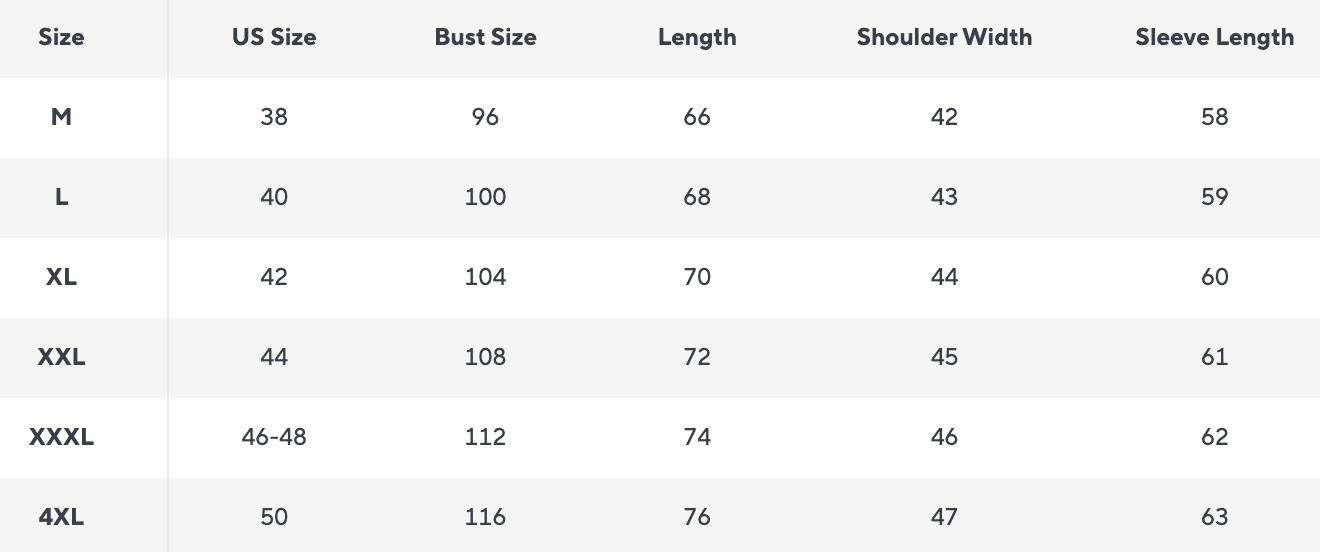Click shoulder width 45 in XXL row
Image resolution: width=1320 pixels, height=552 pixels.
pyautogui.click(x=944, y=357)
